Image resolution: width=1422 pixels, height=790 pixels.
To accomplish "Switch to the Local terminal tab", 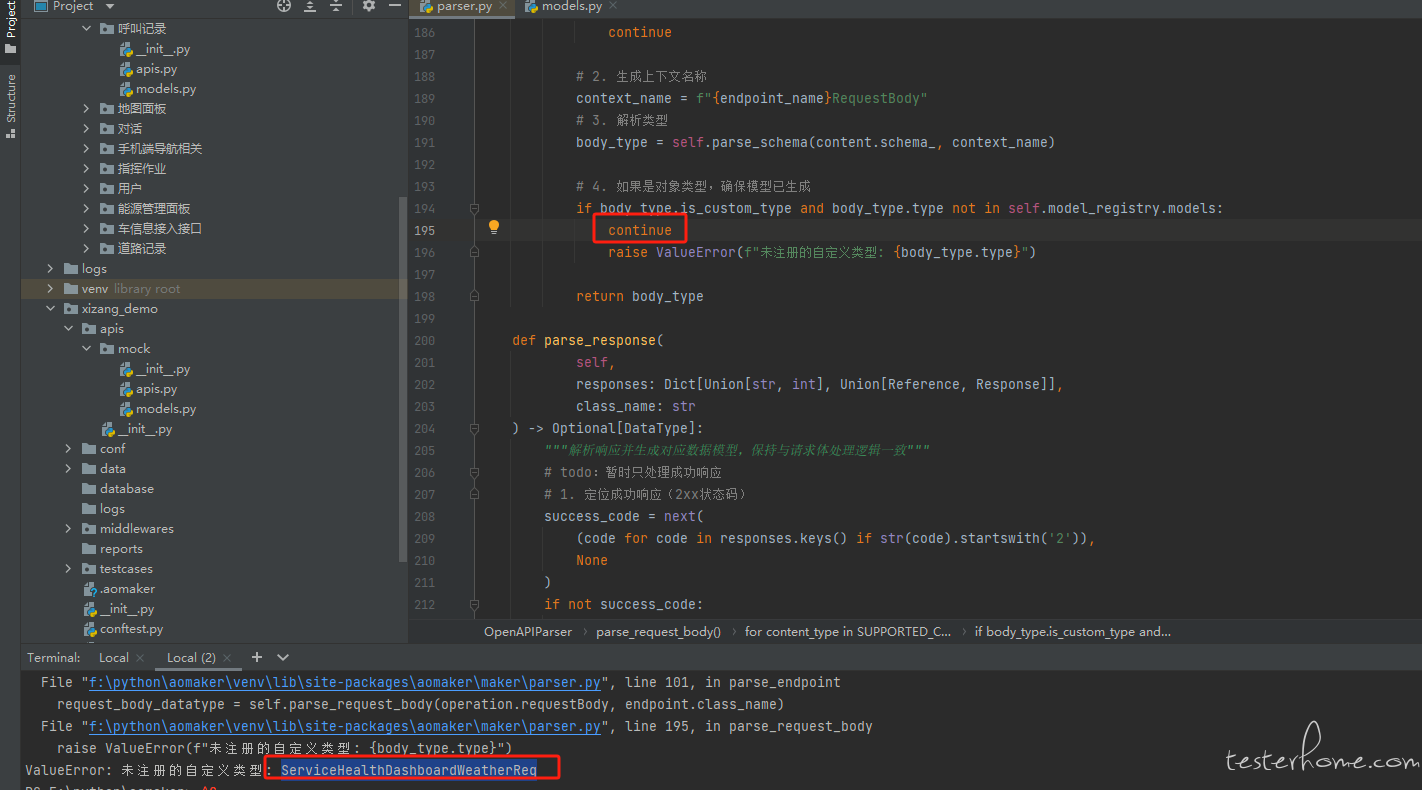I will pos(114,657).
